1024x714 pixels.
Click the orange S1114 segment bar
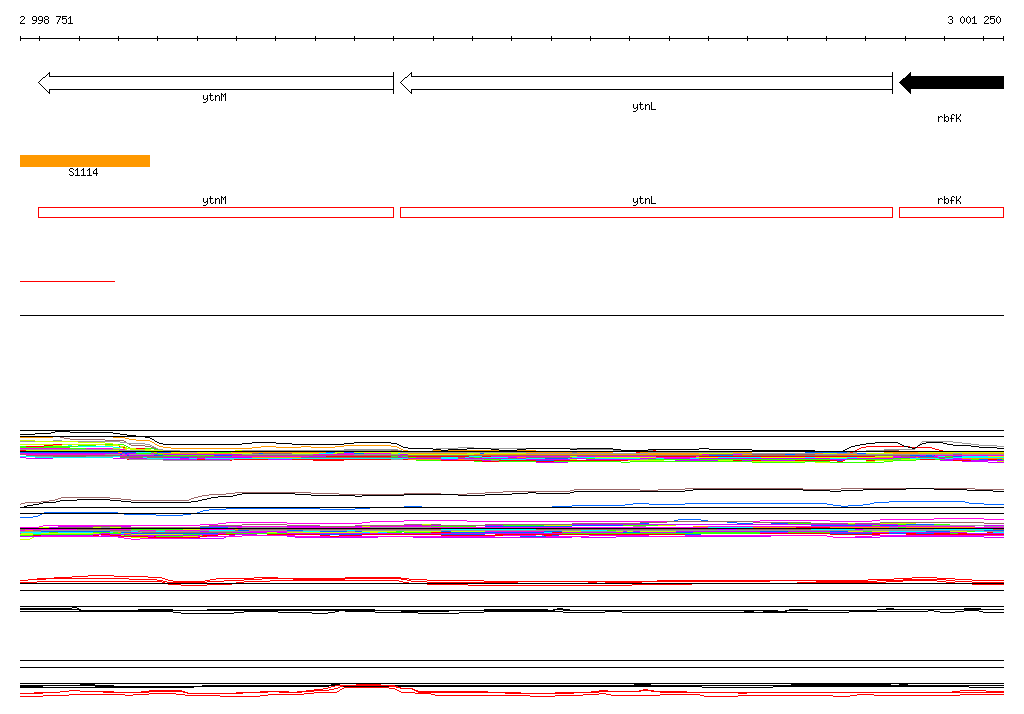(85, 161)
